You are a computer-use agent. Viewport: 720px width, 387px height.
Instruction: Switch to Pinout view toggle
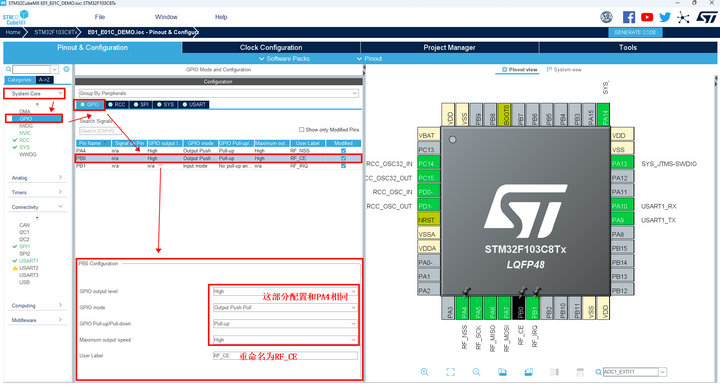pos(519,69)
